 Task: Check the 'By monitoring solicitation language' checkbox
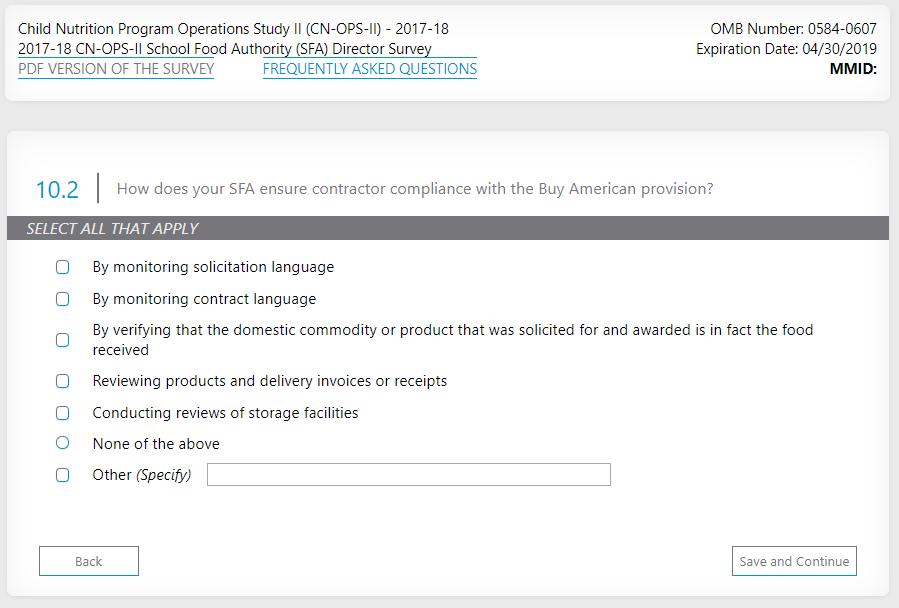click(x=63, y=268)
